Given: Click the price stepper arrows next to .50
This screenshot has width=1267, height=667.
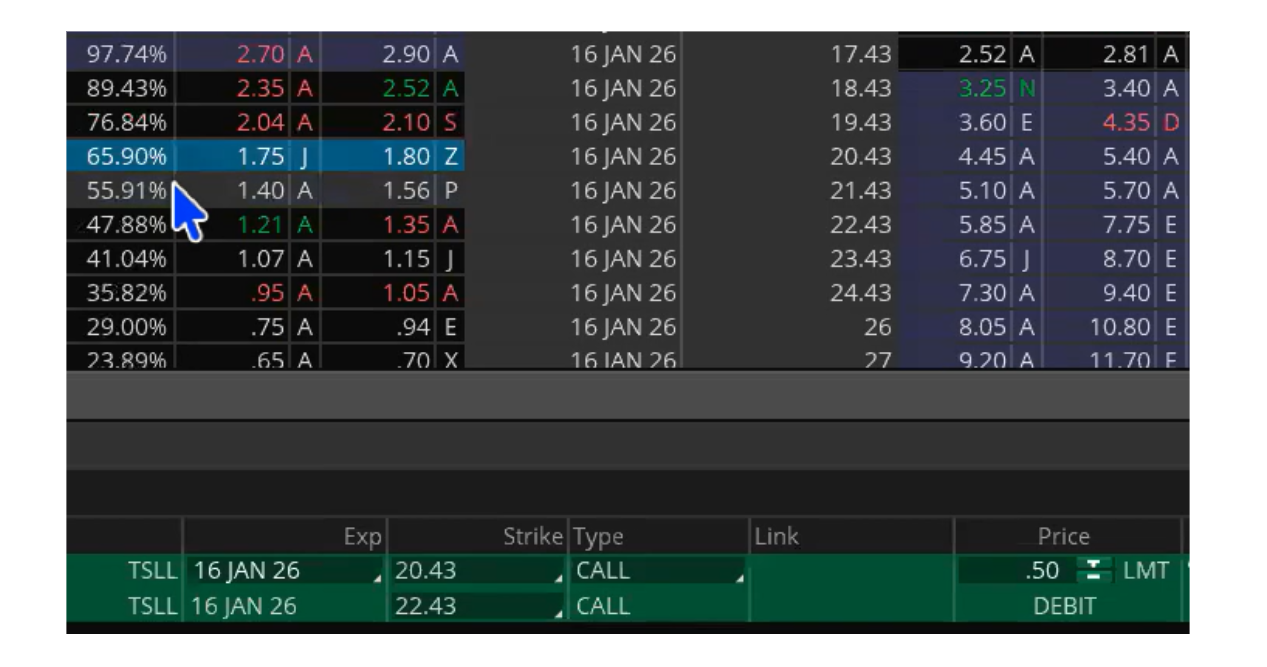Looking at the screenshot, I should (1092, 571).
